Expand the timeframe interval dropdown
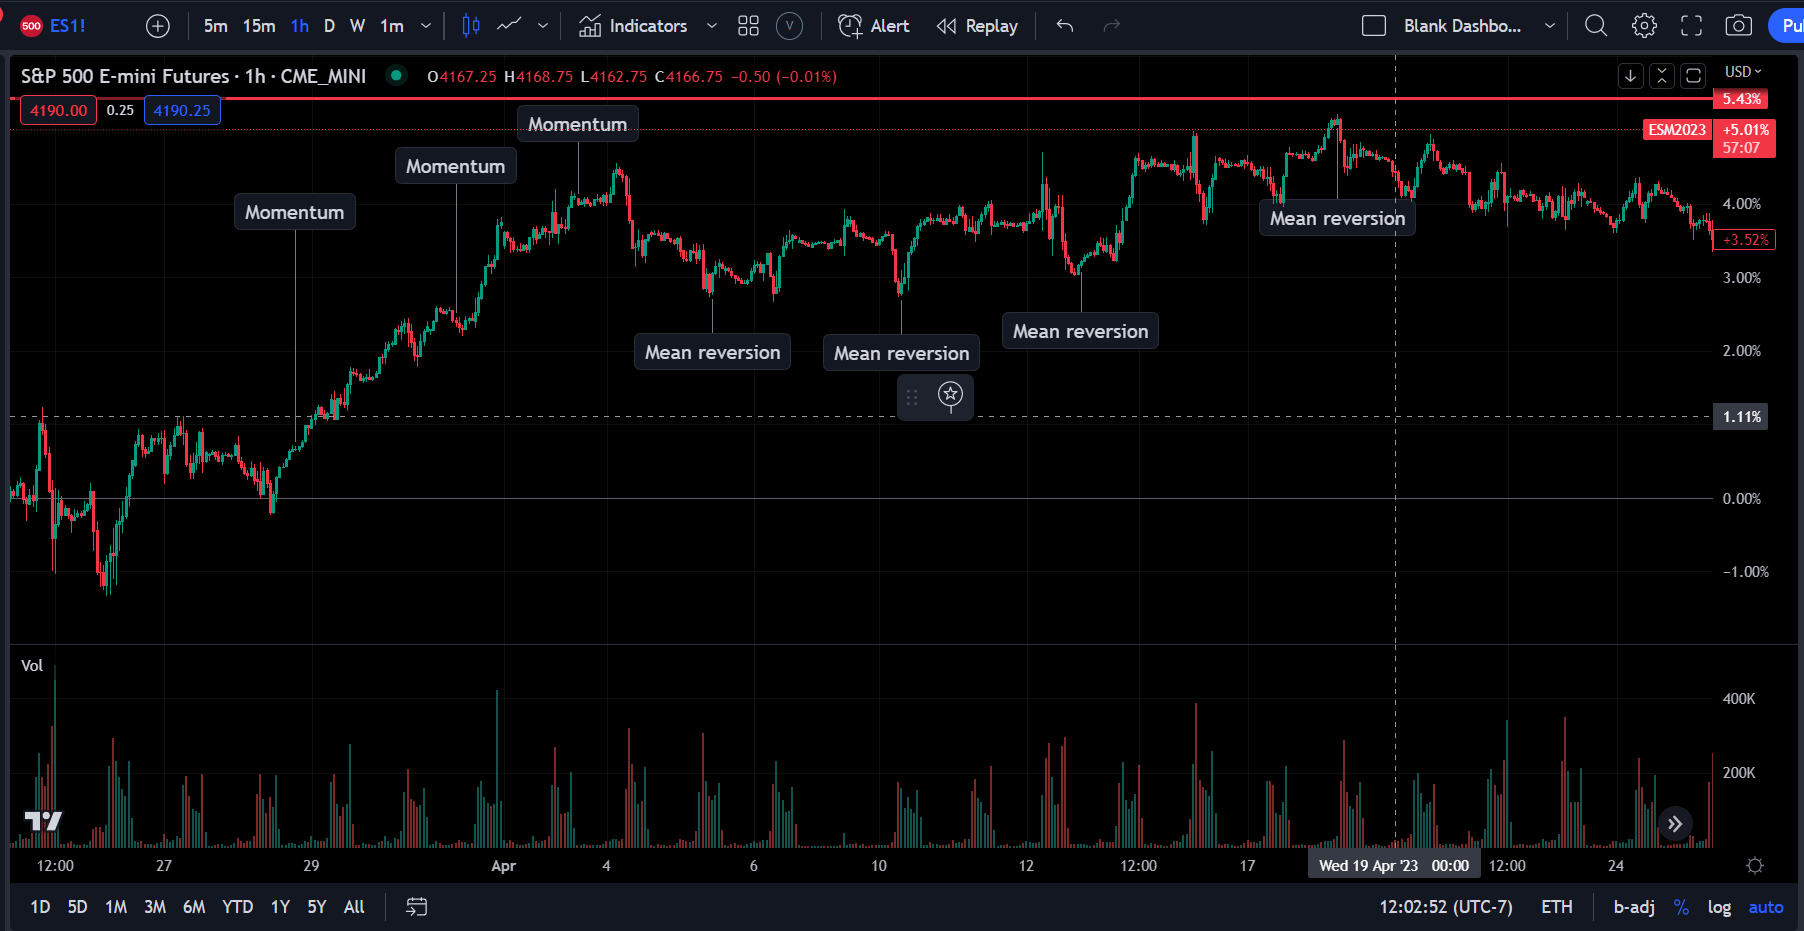Screen dimensions: 1804x931 click(x=426, y=26)
